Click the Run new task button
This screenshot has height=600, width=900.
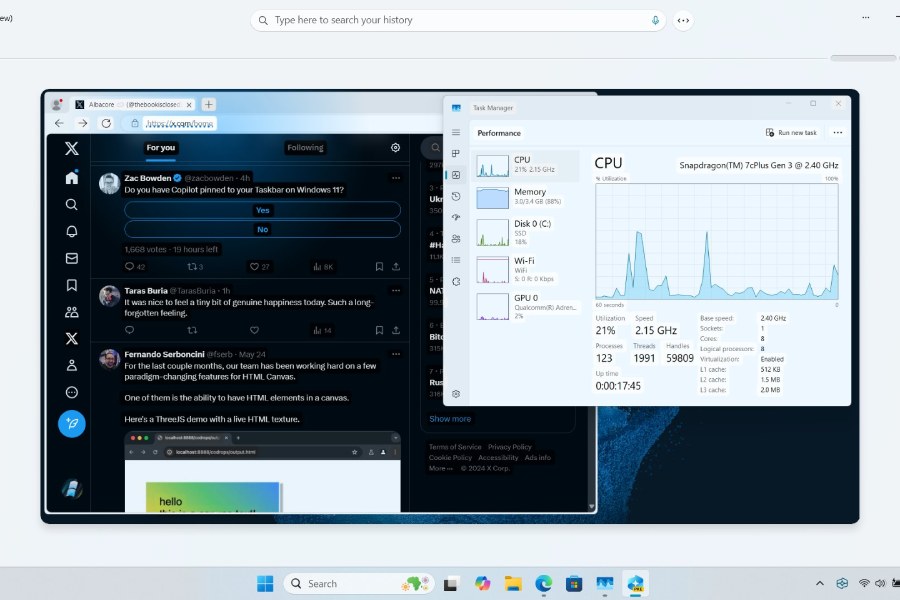[792, 132]
